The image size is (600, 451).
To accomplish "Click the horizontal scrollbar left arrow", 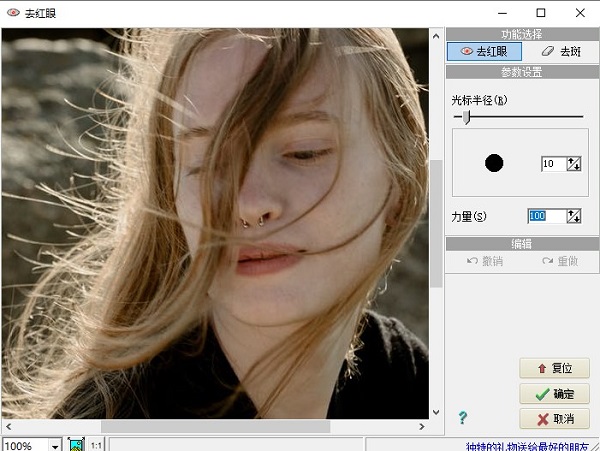I will pos(7,426).
